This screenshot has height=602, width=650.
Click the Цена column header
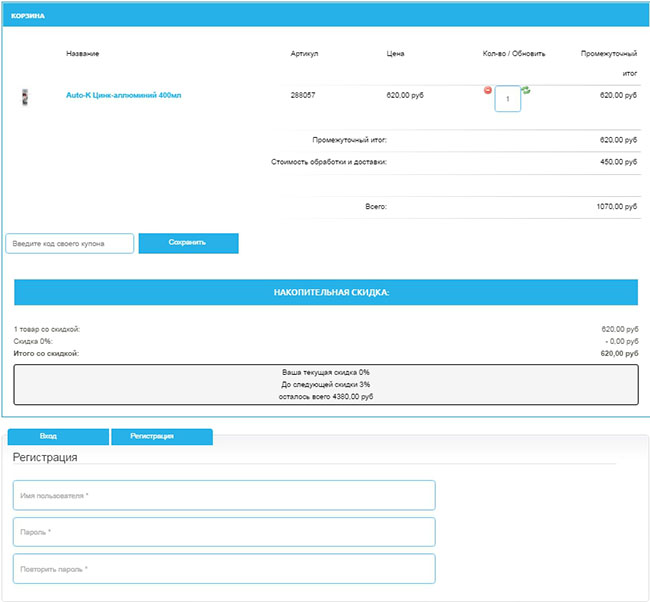point(396,53)
